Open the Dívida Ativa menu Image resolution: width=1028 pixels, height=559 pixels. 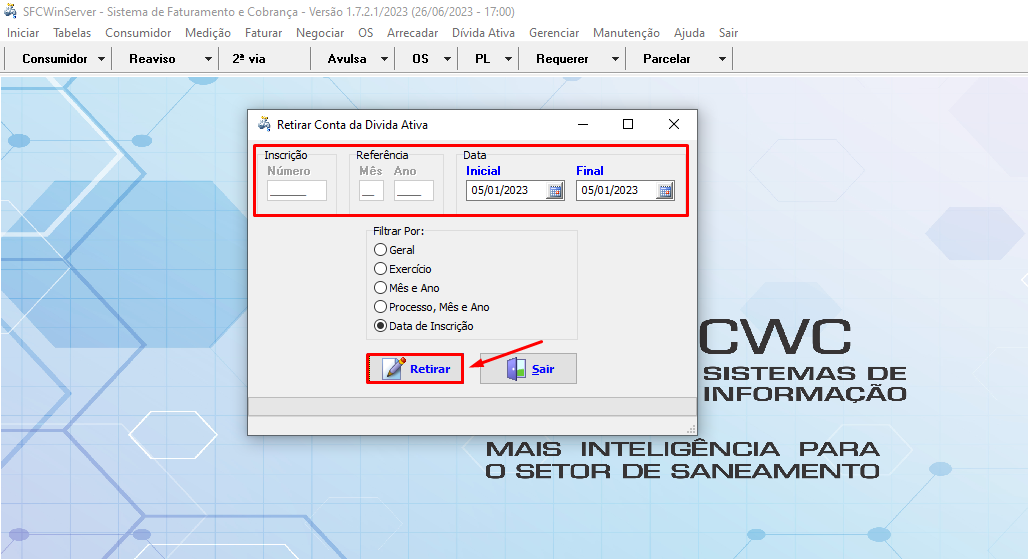[x=483, y=33]
